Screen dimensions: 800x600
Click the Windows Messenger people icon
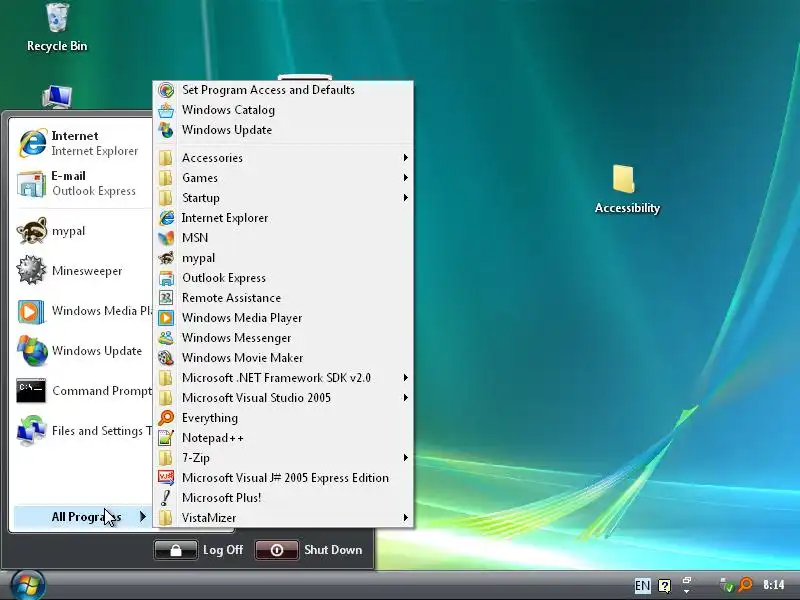[166, 338]
